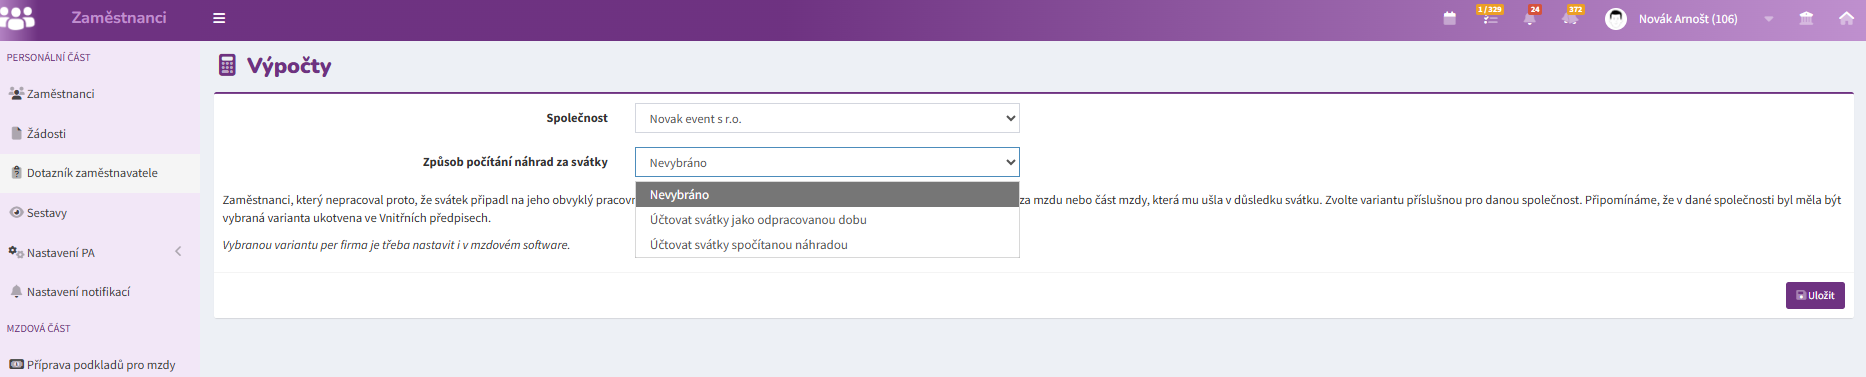Image resolution: width=1866 pixels, height=377 pixels.
Task: Open Žádosti in the sidebar
Action: point(100,133)
